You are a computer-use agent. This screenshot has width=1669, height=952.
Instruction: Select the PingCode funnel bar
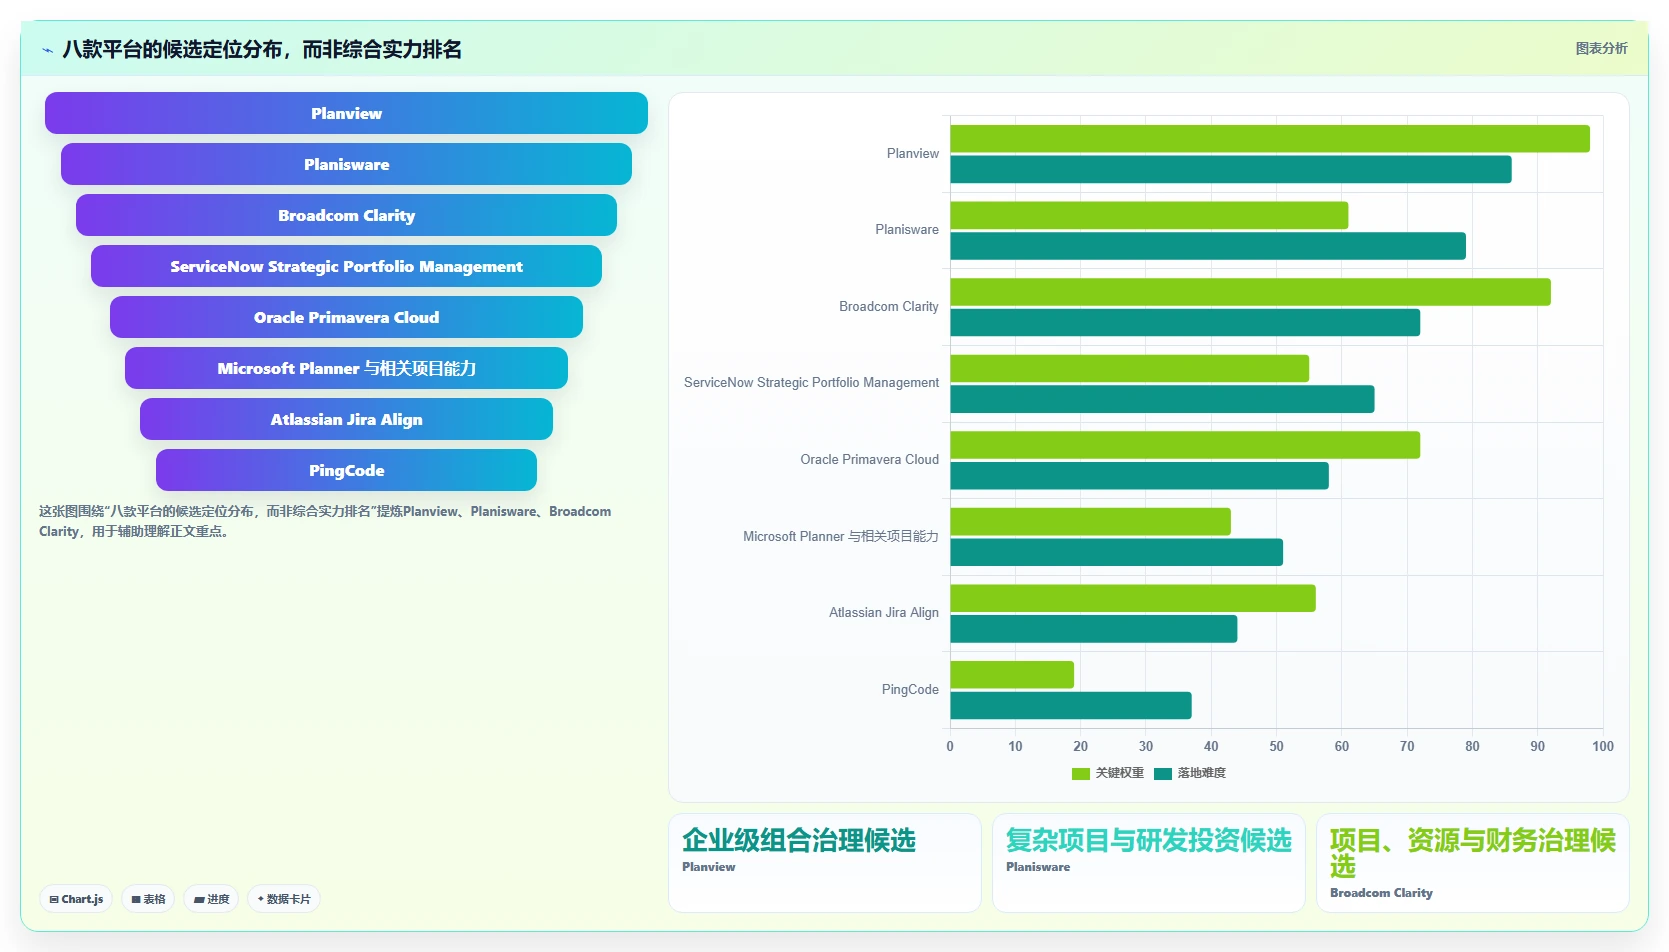click(x=346, y=470)
